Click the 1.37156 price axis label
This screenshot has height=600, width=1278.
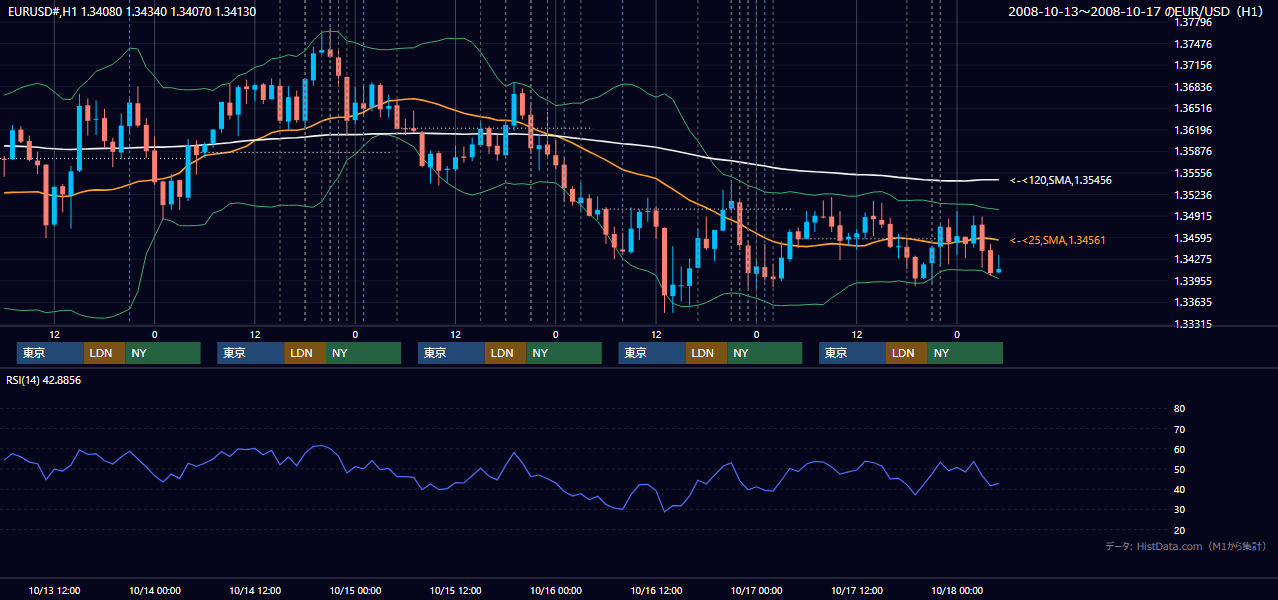click(x=1194, y=65)
